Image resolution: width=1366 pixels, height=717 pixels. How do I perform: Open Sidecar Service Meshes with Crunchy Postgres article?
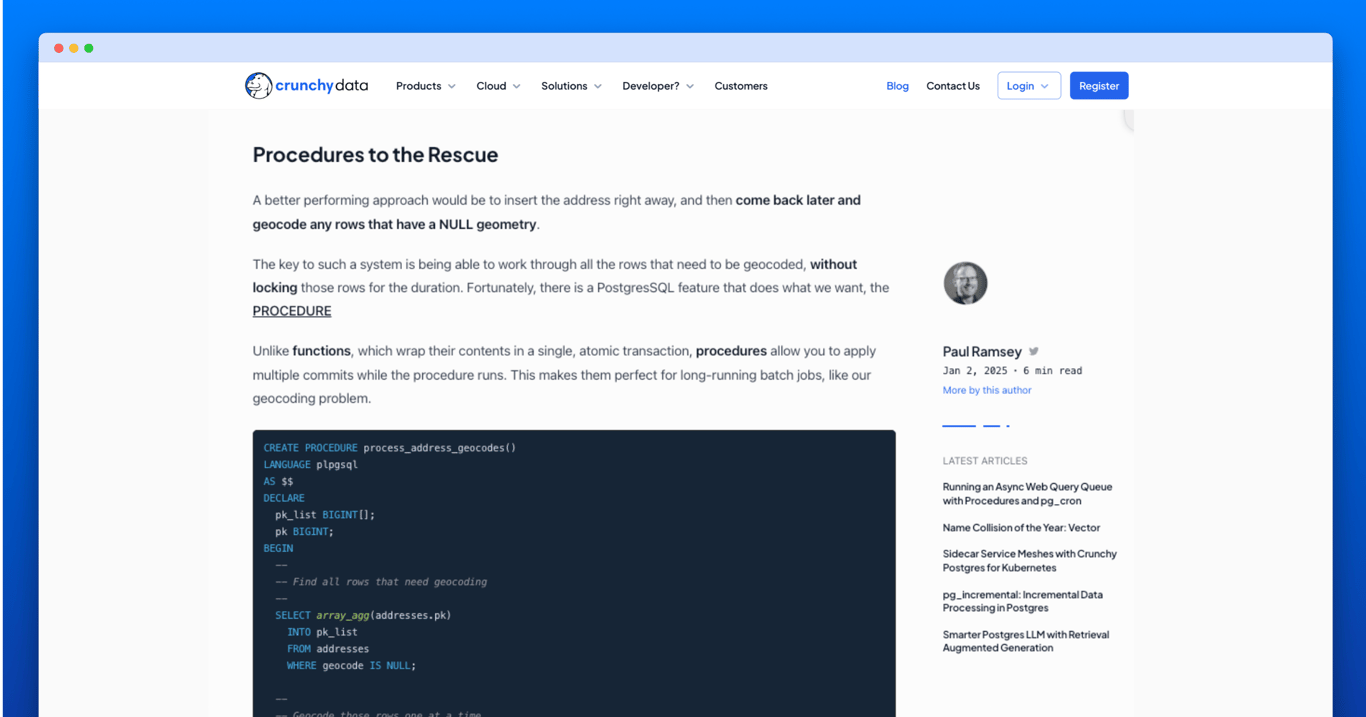click(1029, 560)
